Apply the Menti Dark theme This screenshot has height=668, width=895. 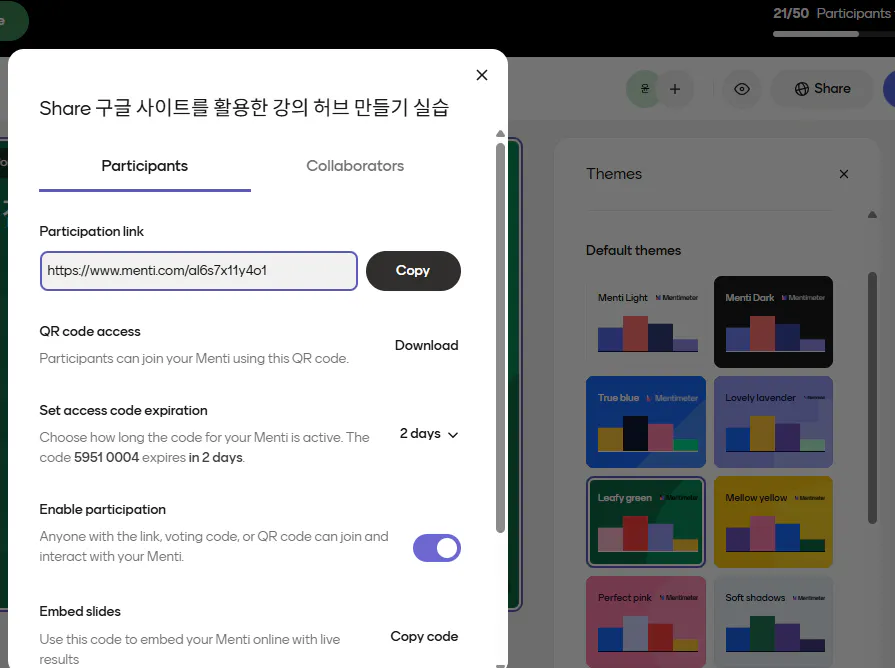point(773,322)
